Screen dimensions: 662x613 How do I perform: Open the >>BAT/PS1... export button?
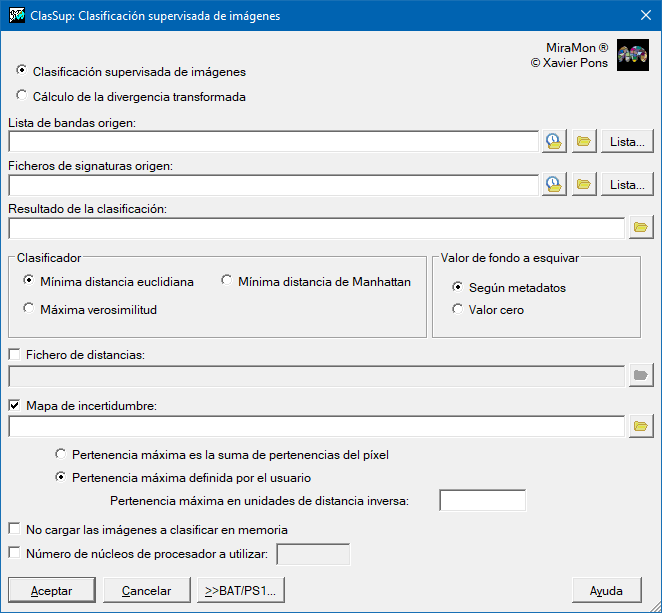coord(241,591)
